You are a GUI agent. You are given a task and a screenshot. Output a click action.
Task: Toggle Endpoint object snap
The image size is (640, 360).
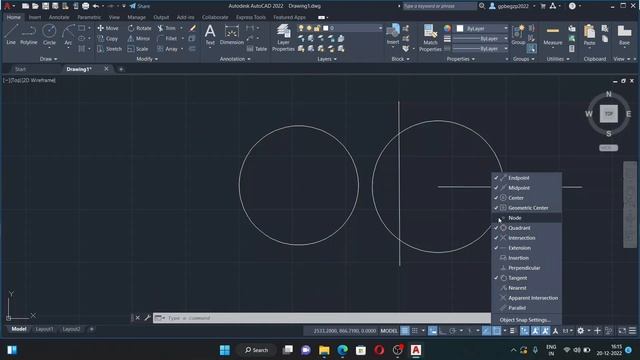(527, 178)
